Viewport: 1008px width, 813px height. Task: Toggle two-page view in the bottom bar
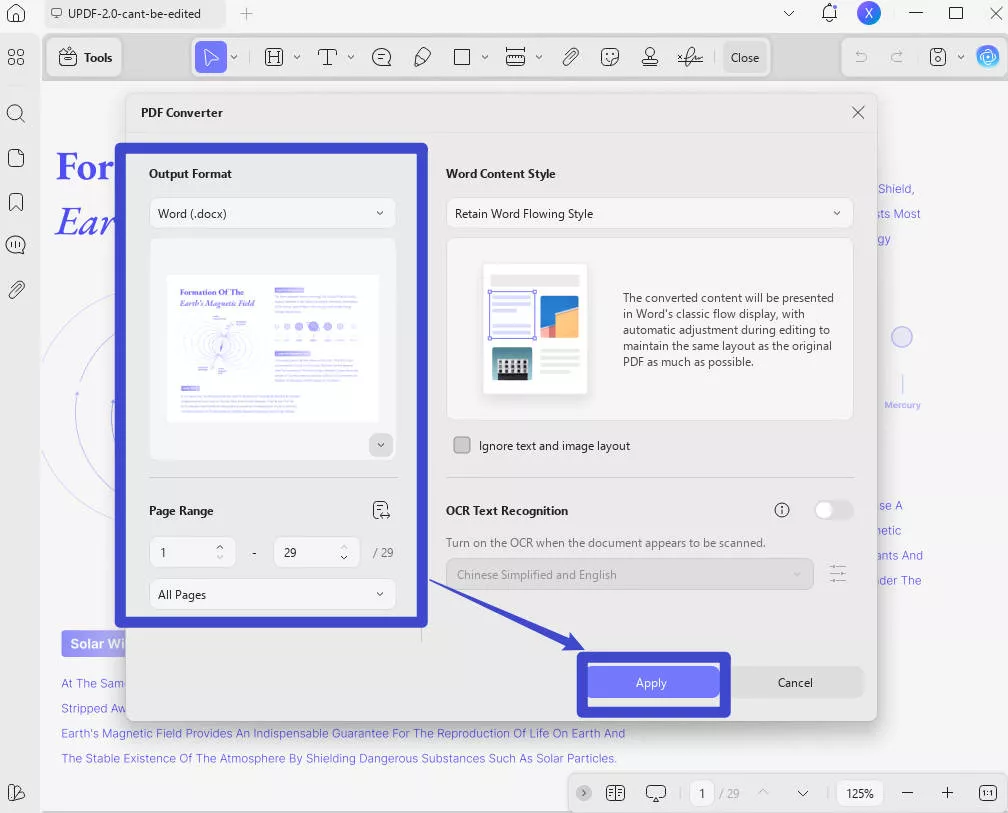tap(615, 792)
